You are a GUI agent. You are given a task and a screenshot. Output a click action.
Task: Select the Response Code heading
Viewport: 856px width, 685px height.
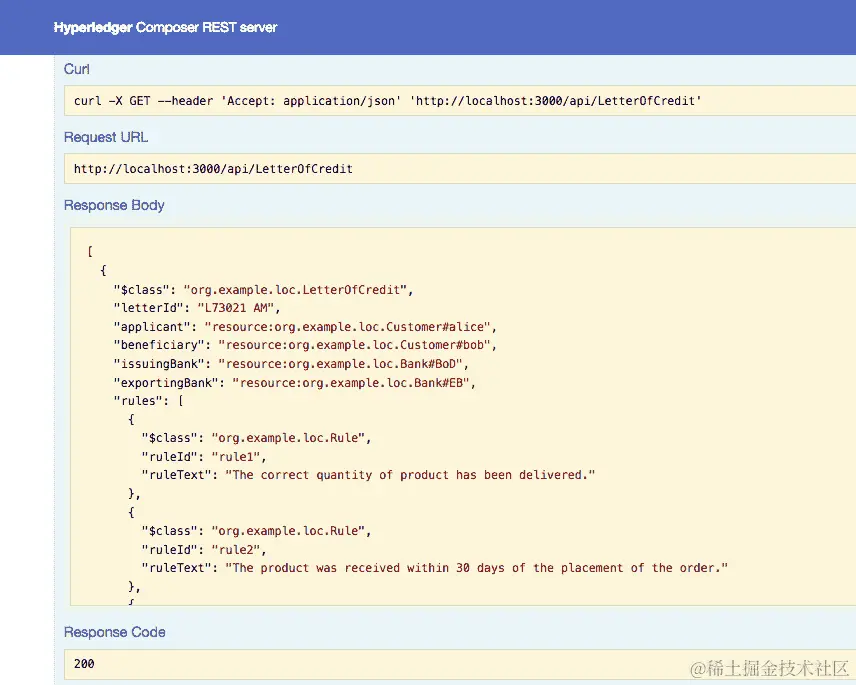click(115, 632)
